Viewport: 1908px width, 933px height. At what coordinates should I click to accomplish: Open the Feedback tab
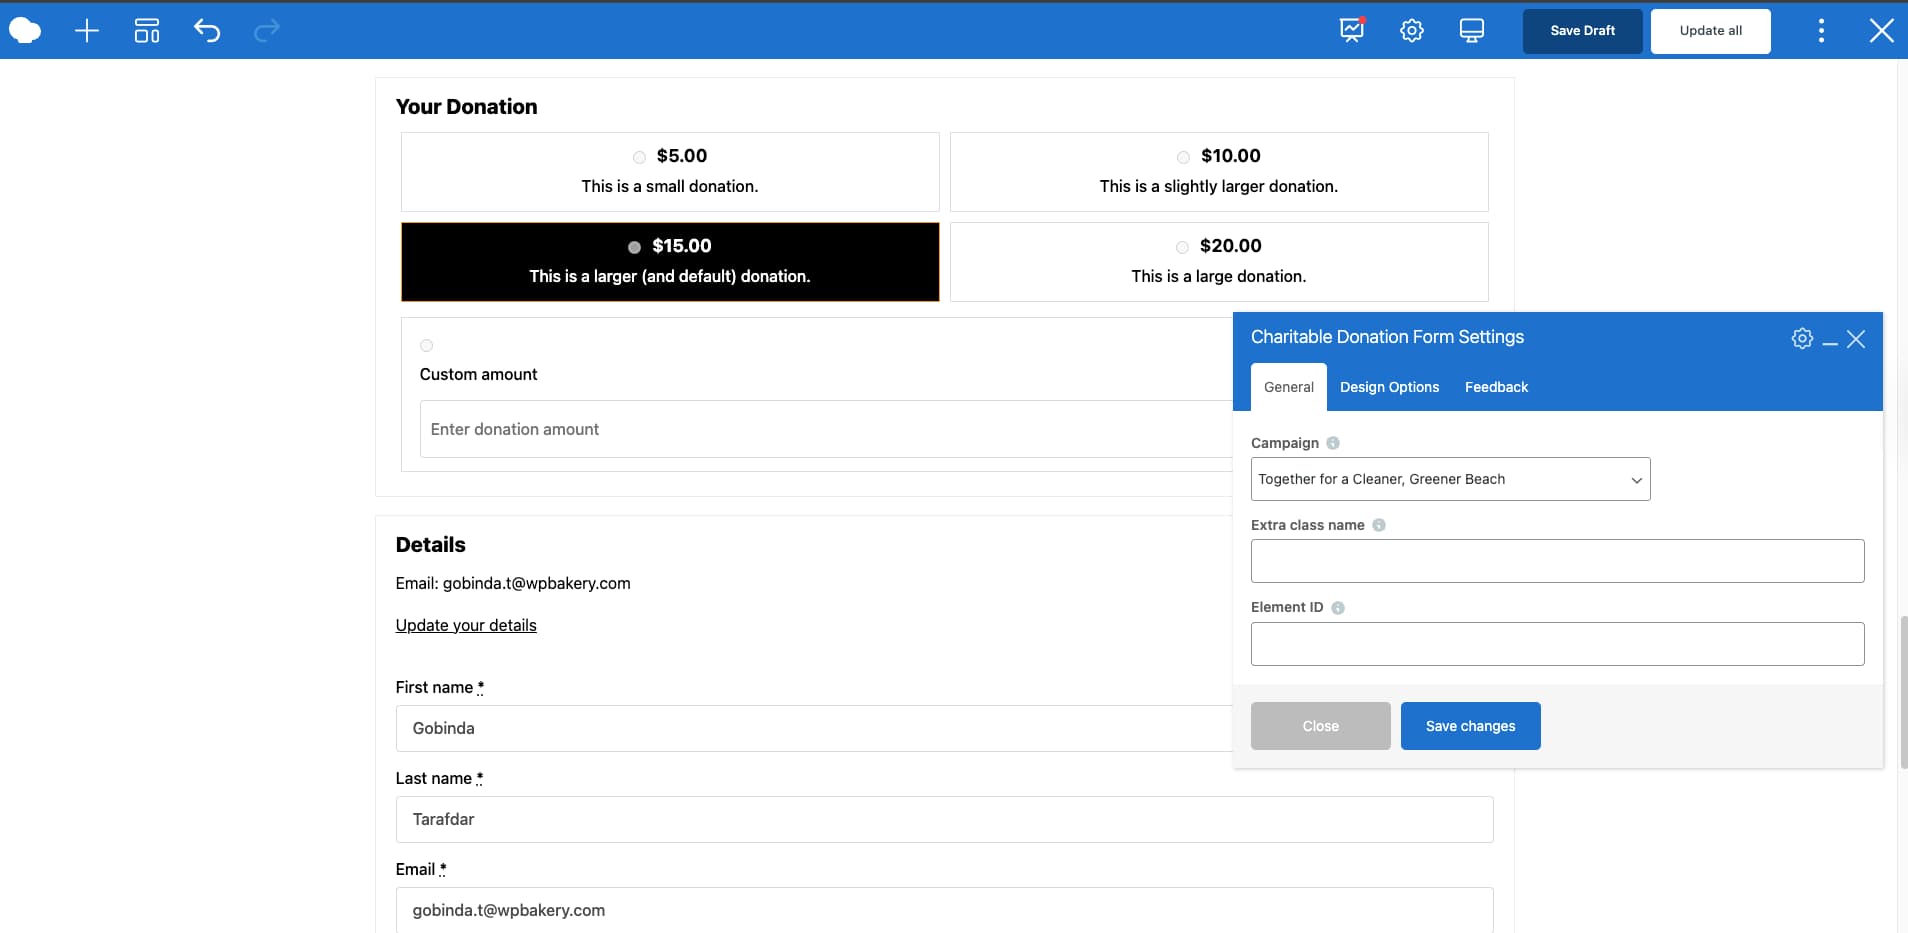[x=1496, y=387]
